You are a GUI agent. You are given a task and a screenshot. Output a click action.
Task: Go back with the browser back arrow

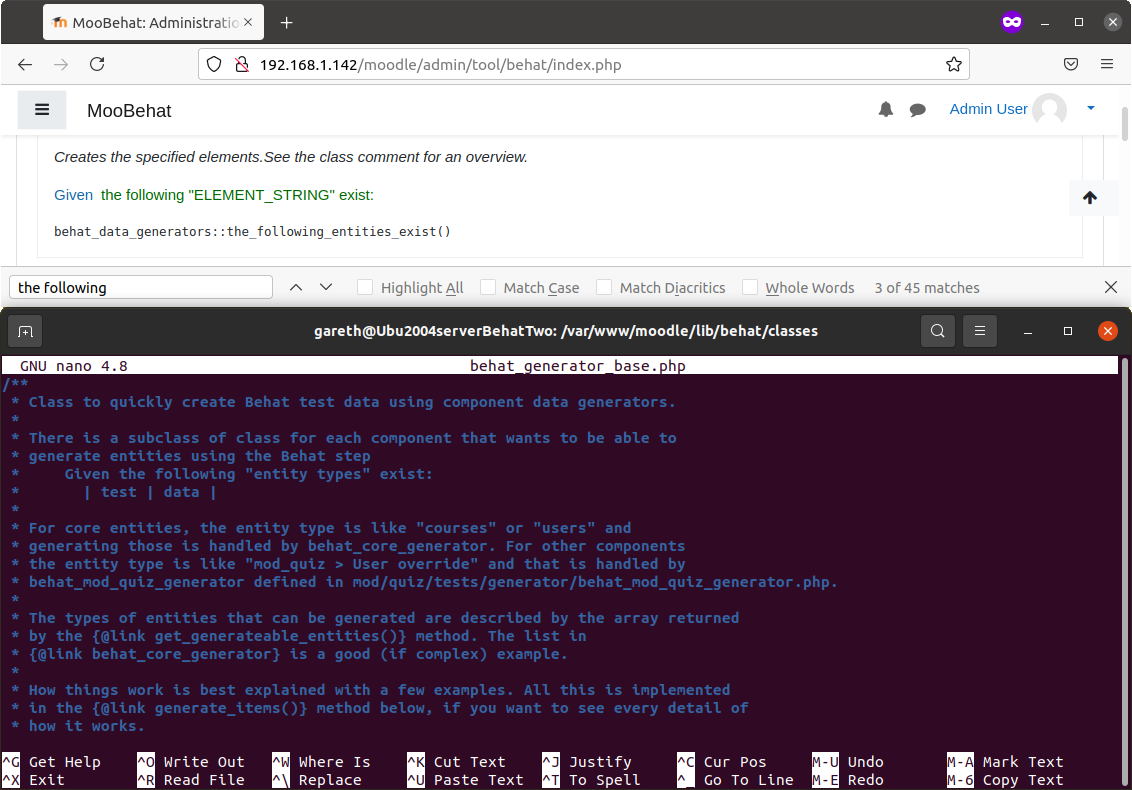25,64
